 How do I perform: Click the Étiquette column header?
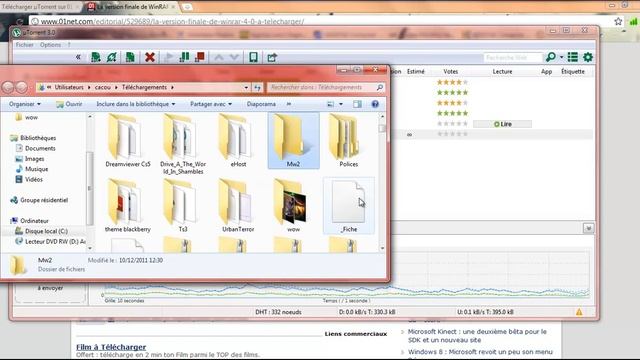pos(573,71)
